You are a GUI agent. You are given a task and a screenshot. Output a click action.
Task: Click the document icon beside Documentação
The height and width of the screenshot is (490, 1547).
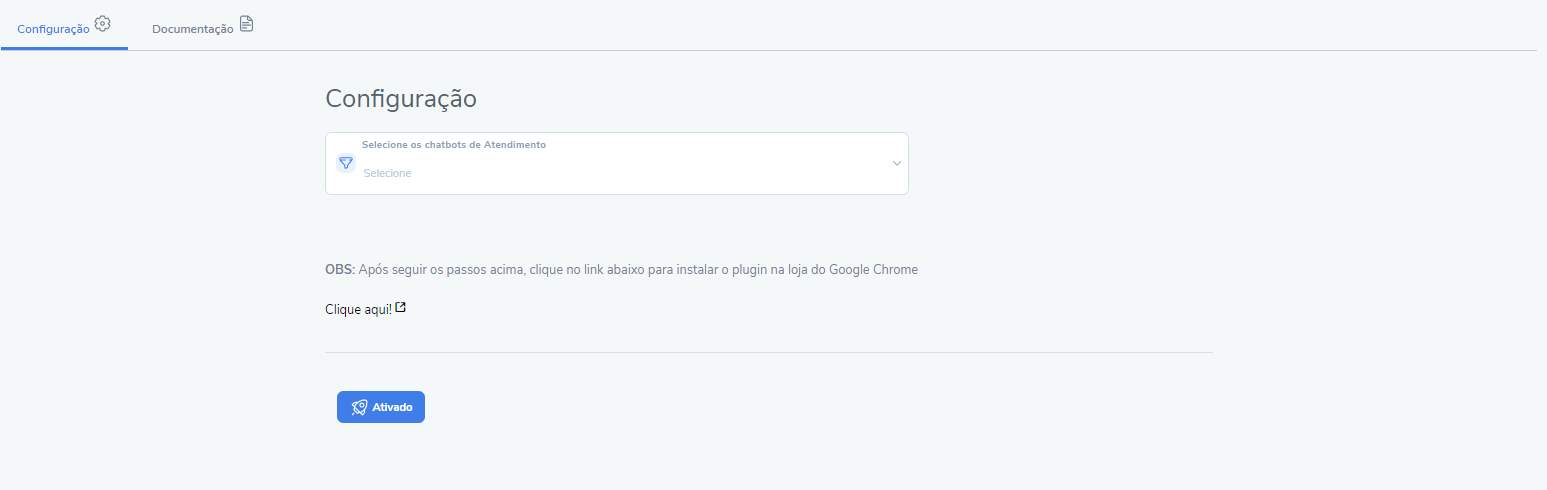coord(246,24)
